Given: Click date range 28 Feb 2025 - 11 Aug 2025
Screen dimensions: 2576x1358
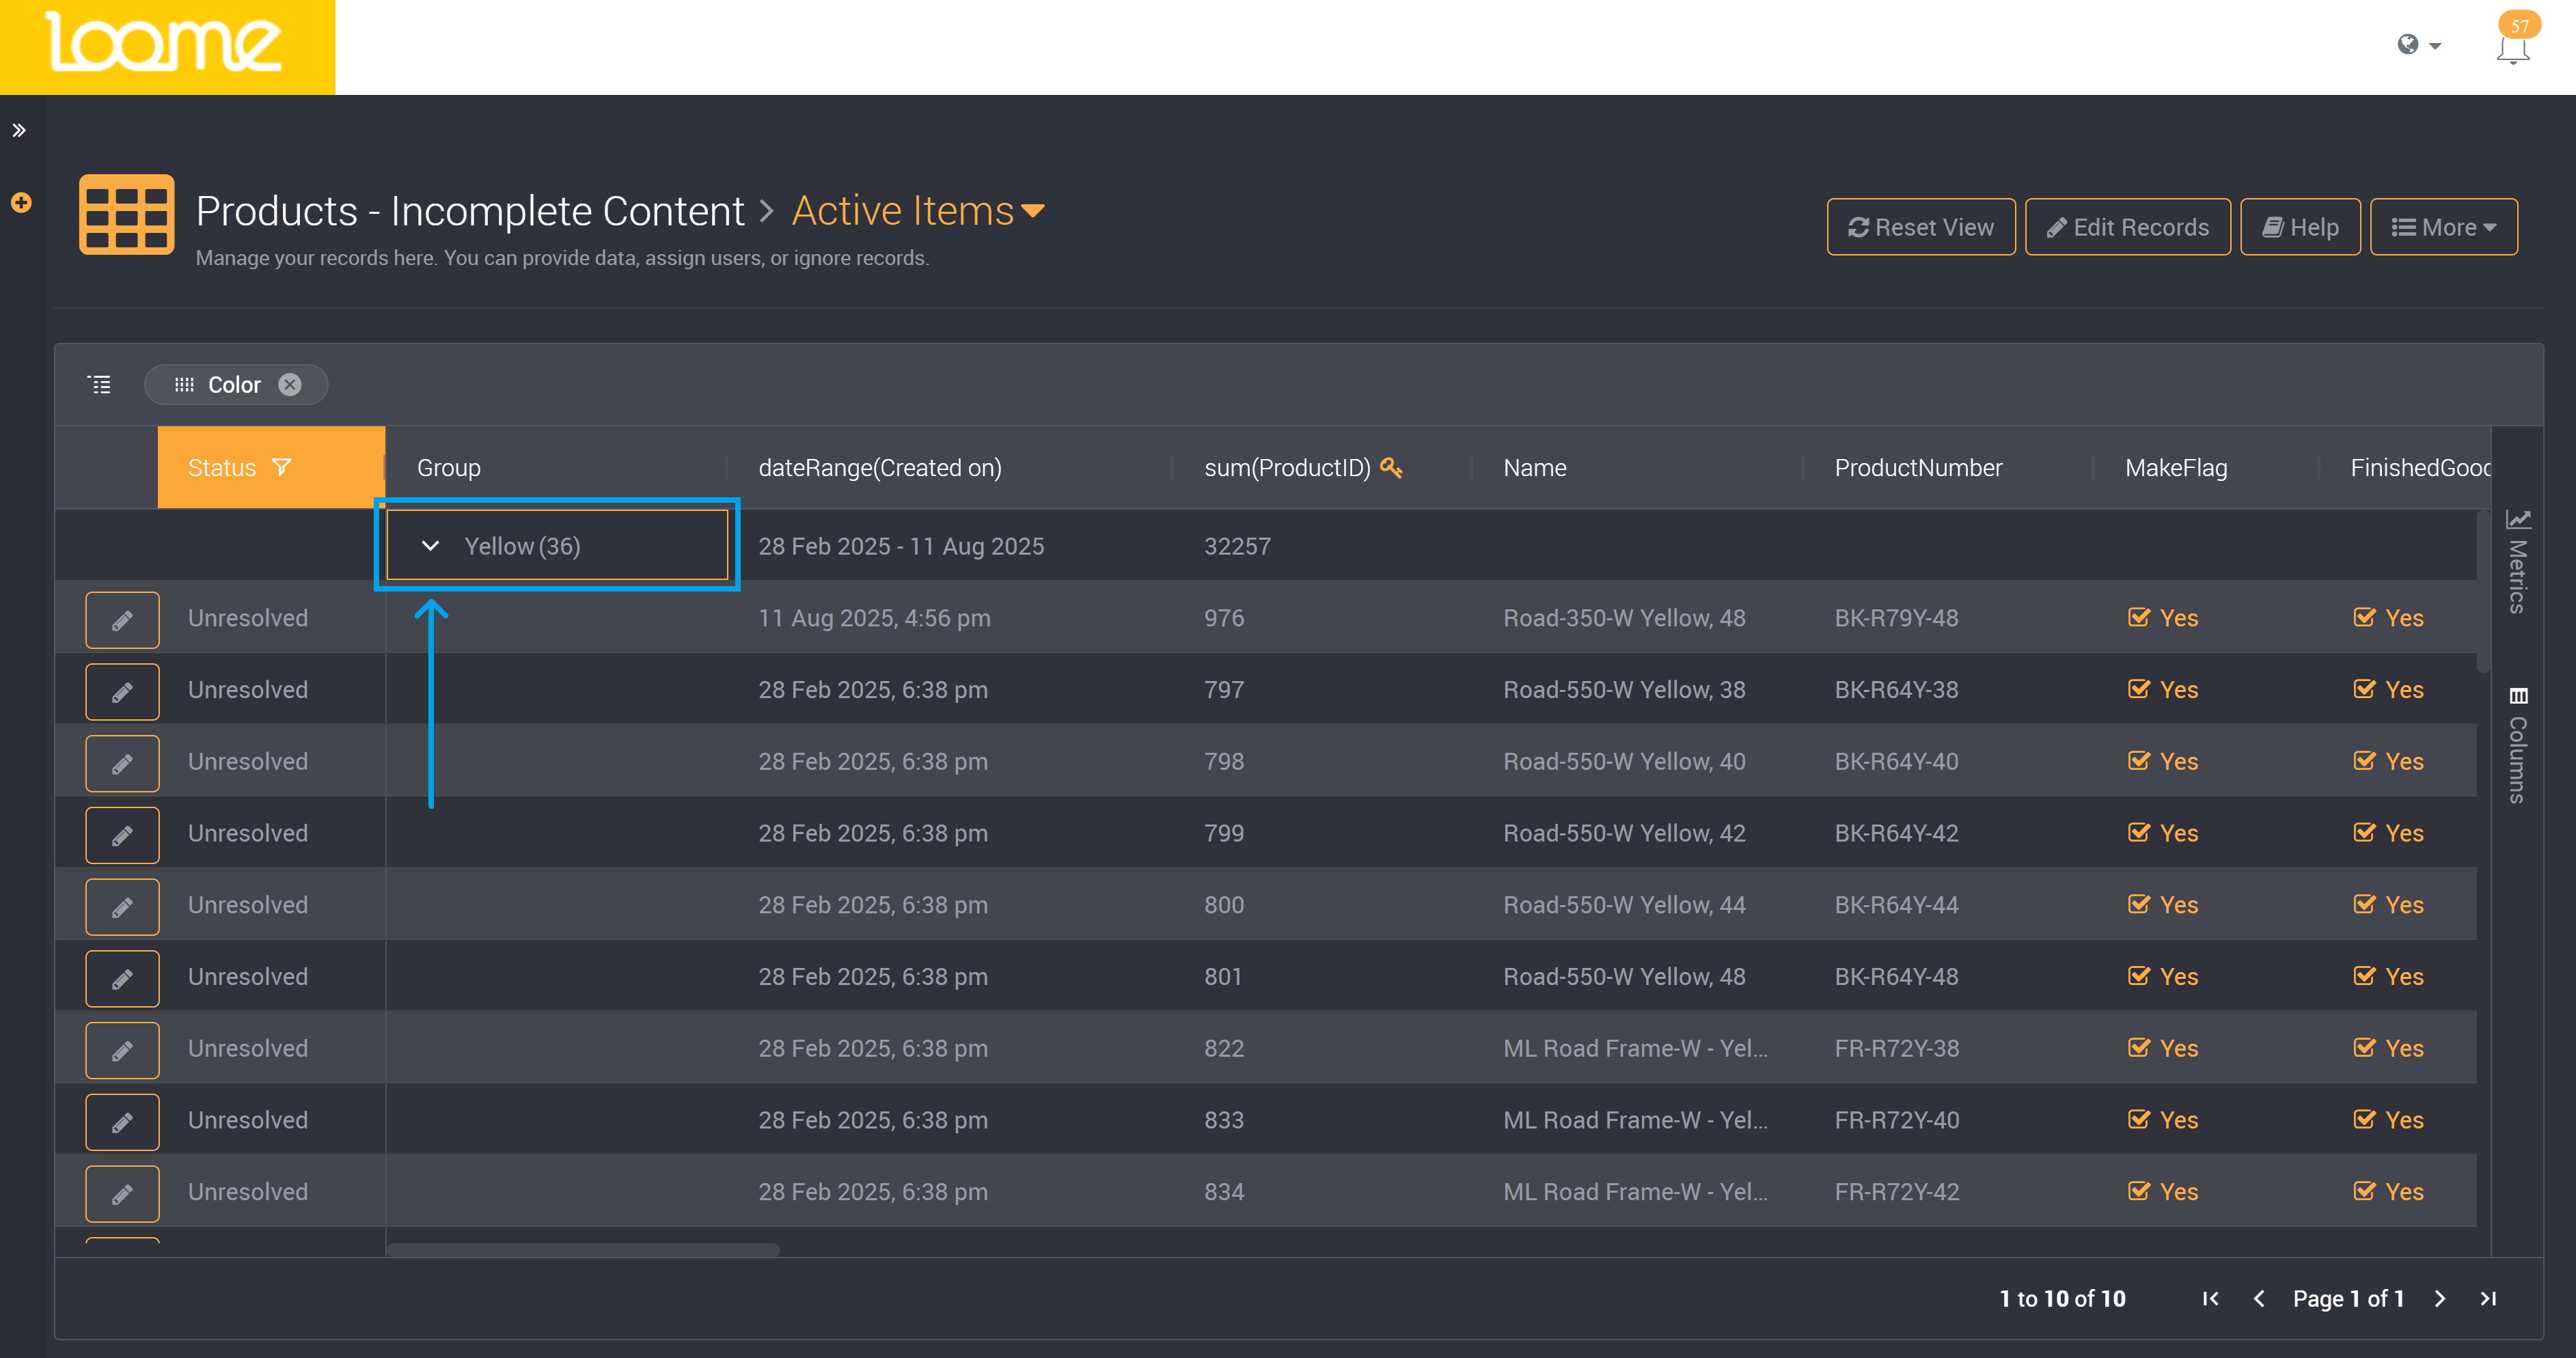Looking at the screenshot, I should 901,546.
